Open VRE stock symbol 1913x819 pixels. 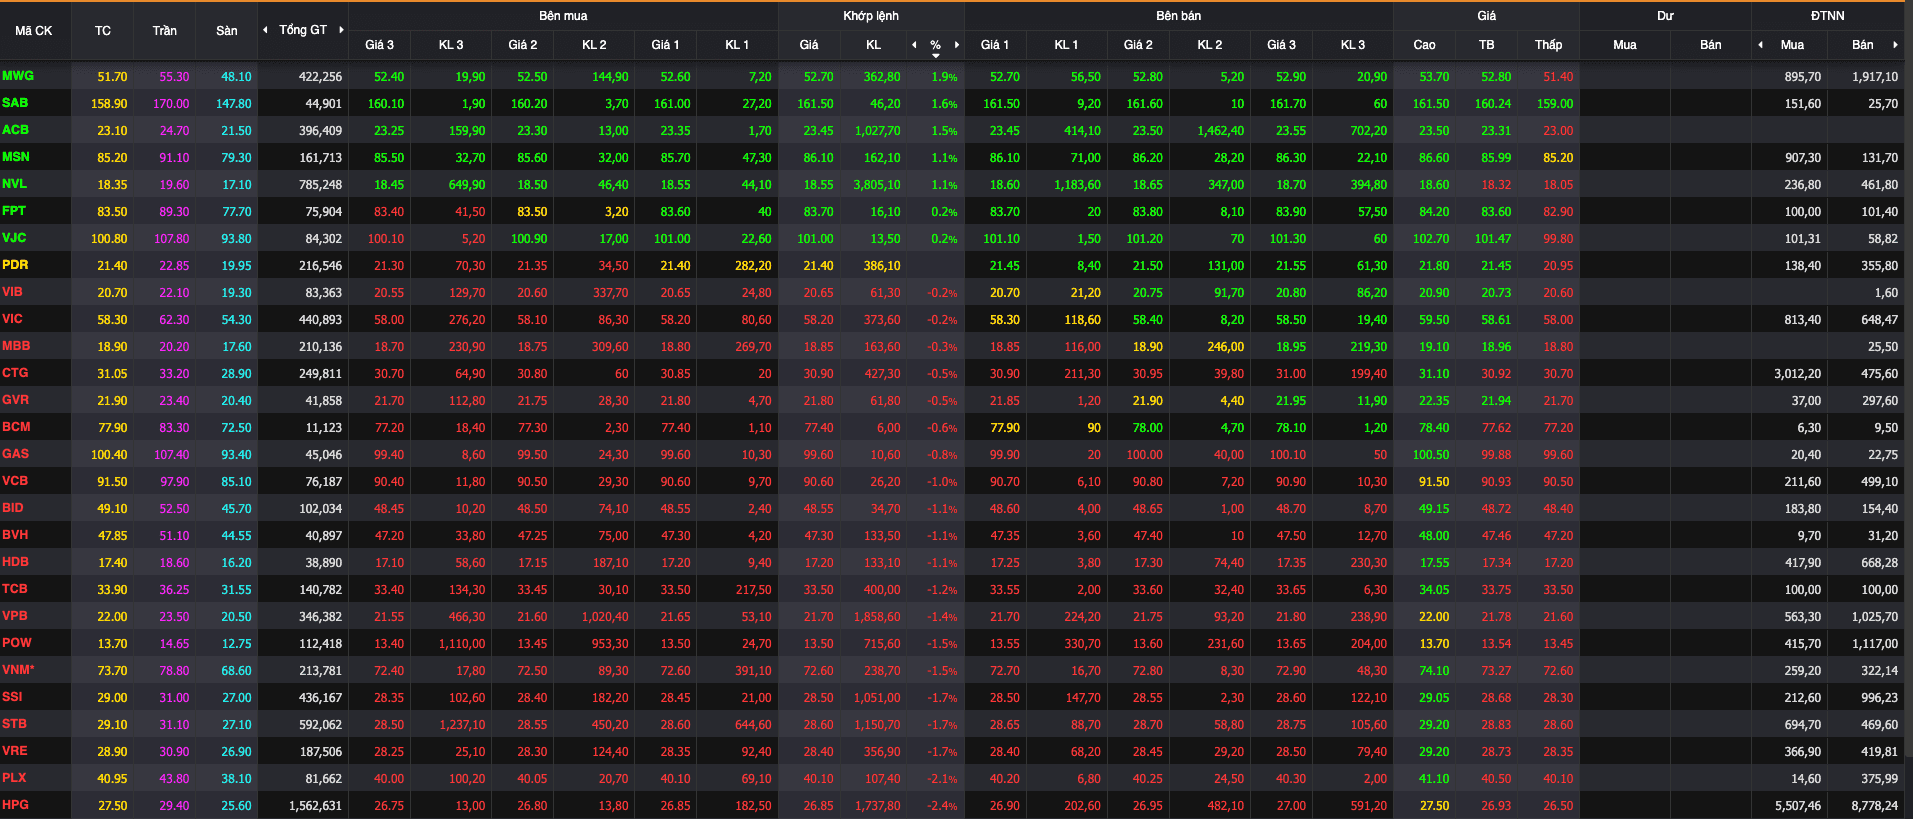15,751
